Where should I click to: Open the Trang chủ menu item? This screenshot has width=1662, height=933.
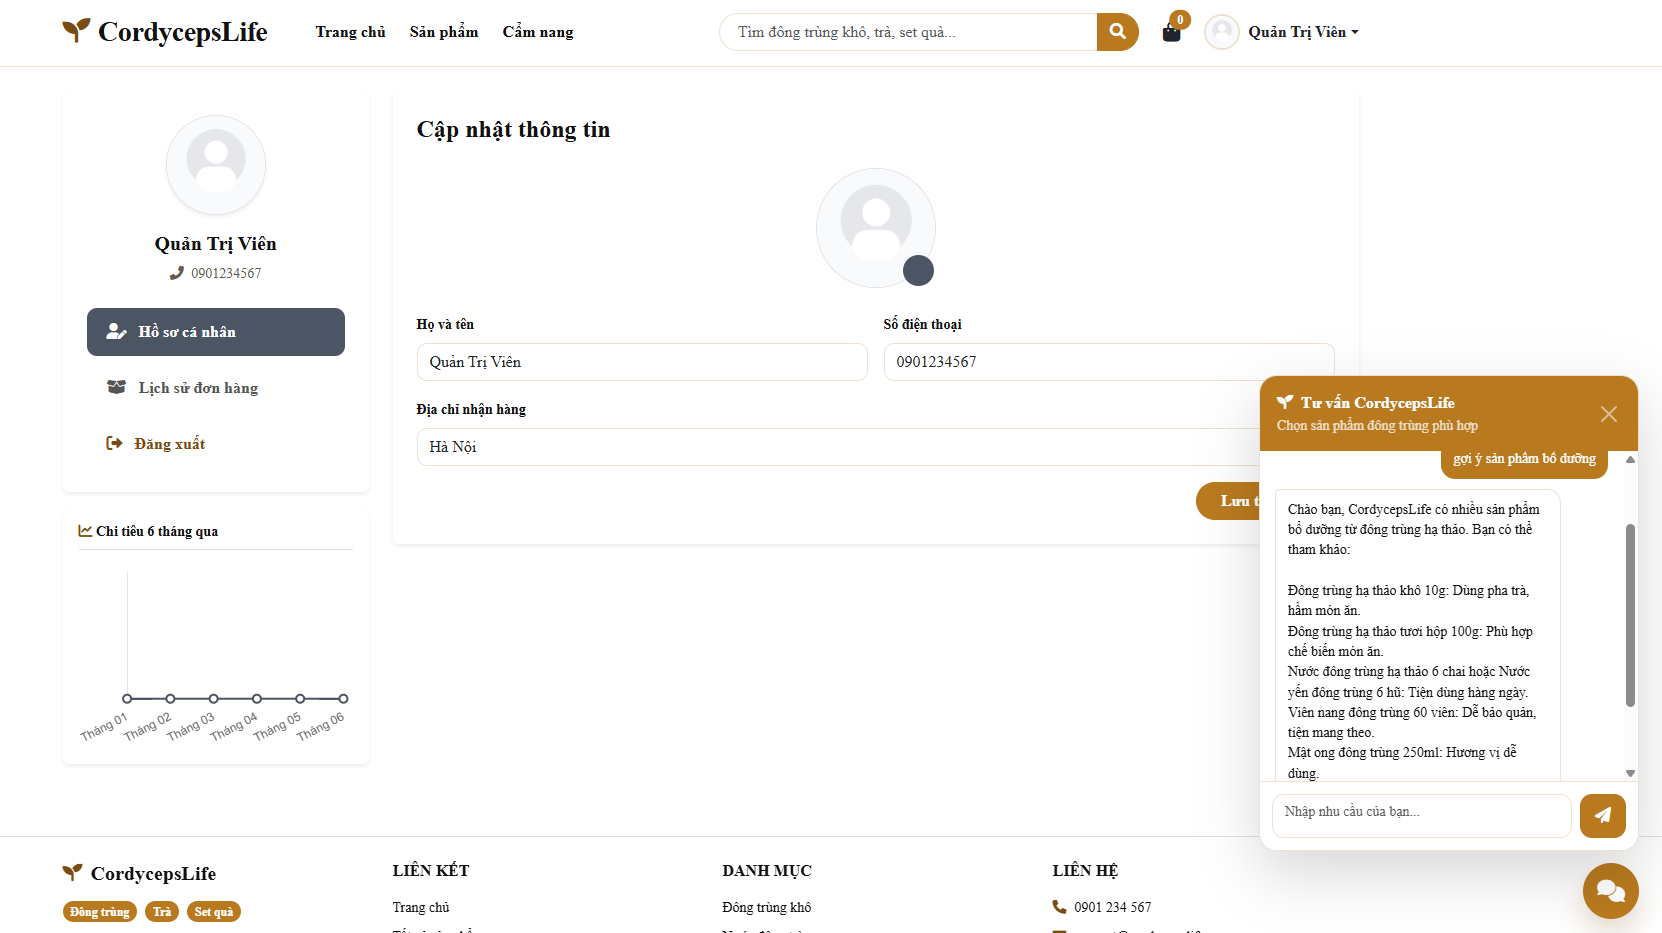(350, 32)
